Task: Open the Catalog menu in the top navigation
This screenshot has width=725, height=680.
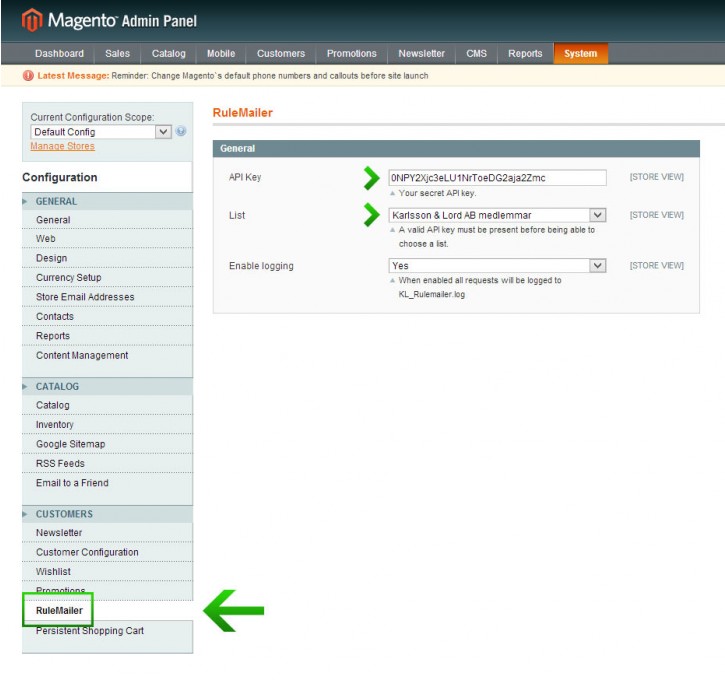Action: tap(169, 54)
